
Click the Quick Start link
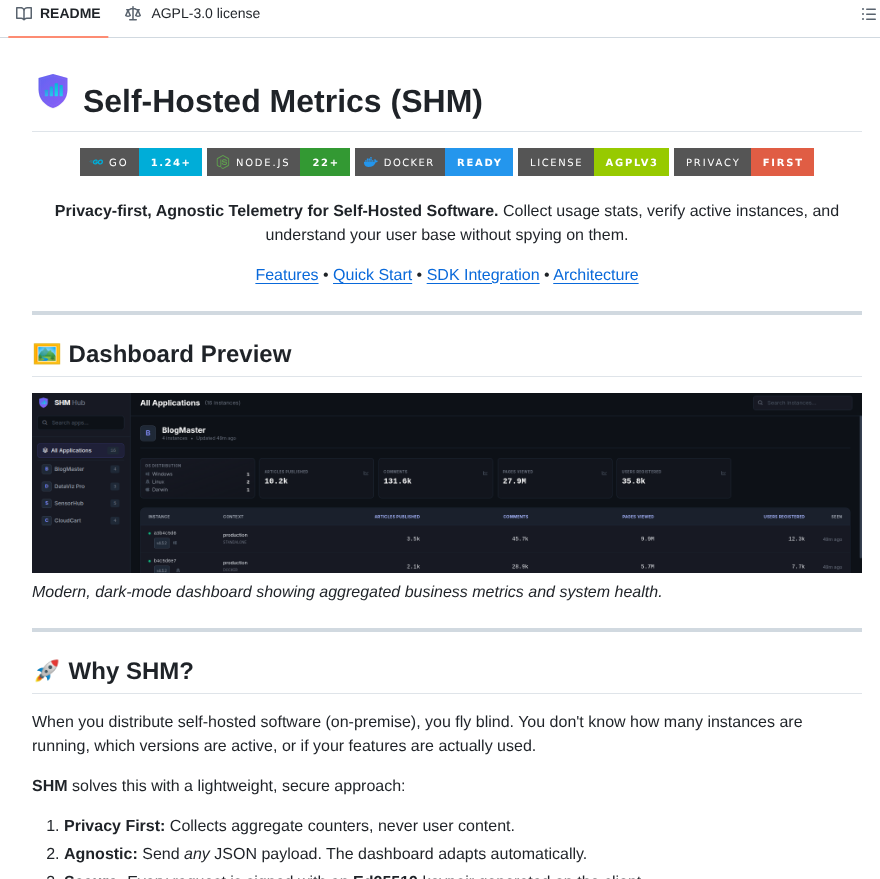pos(372,274)
